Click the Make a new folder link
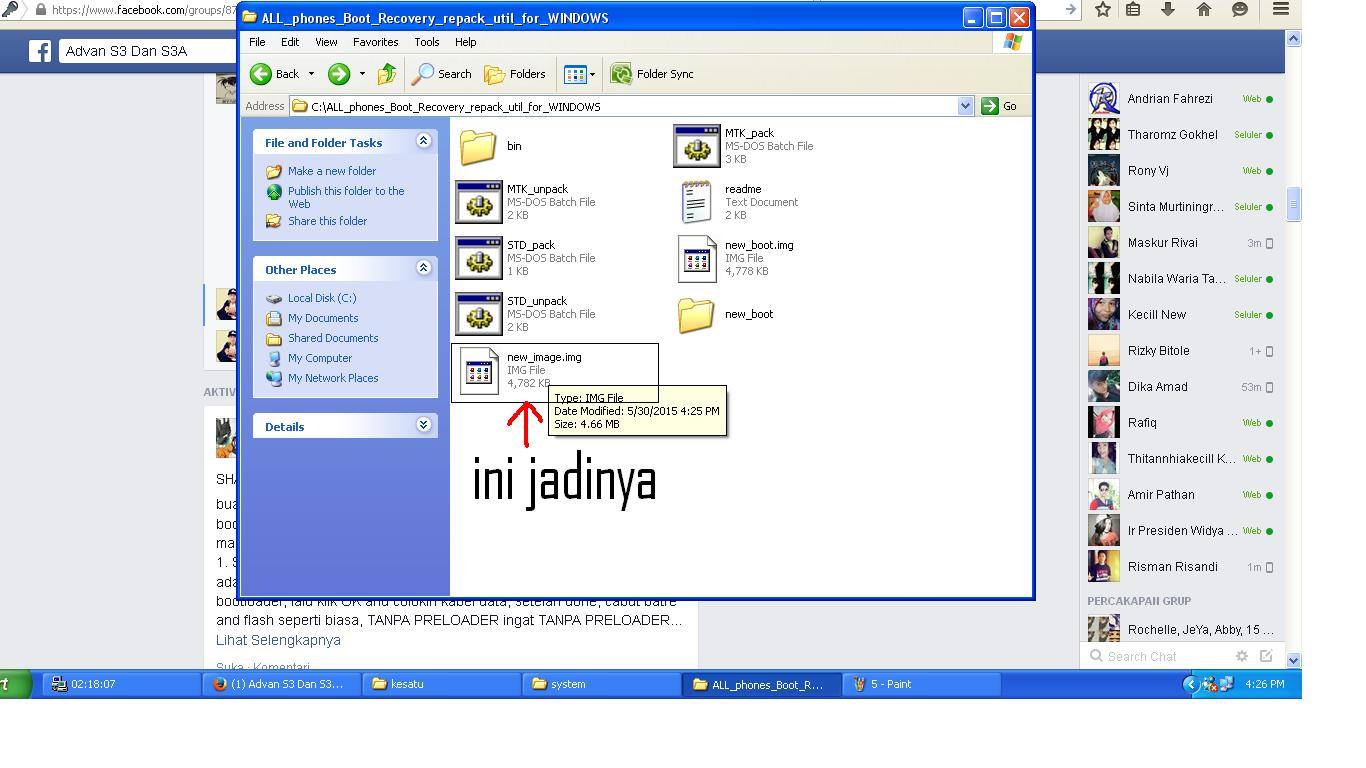 (332, 171)
